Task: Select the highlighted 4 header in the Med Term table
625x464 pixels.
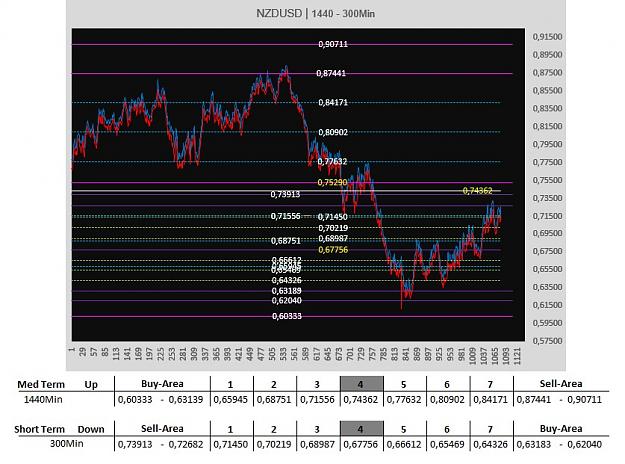Action: point(361,384)
